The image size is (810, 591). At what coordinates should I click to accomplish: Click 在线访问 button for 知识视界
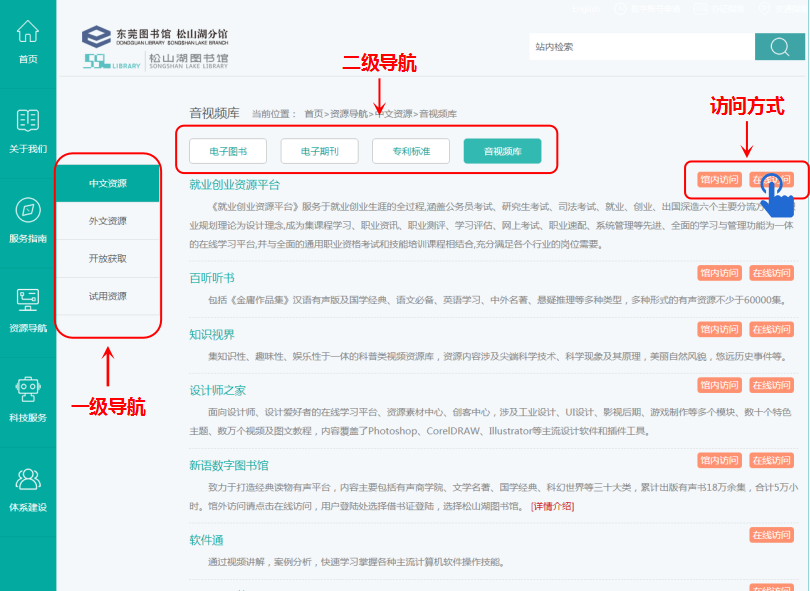[771, 330]
